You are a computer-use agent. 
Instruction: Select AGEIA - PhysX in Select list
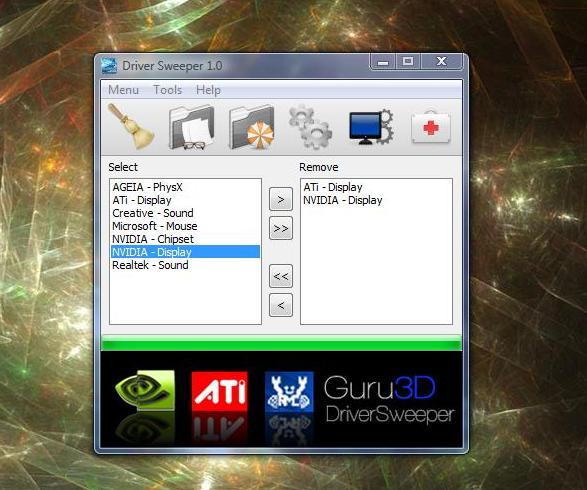point(185,187)
